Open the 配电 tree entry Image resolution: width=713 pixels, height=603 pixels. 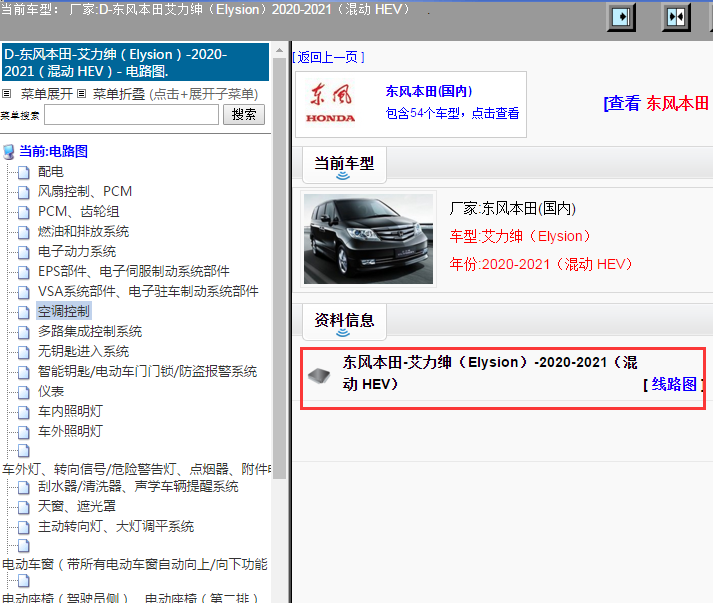click(x=50, y=171)
